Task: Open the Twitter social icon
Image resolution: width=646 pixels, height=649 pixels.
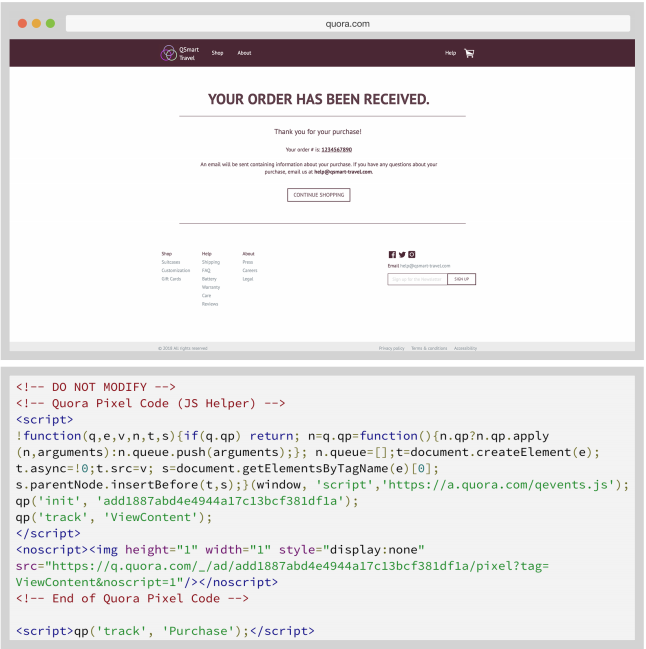Action: coord(402,255)
